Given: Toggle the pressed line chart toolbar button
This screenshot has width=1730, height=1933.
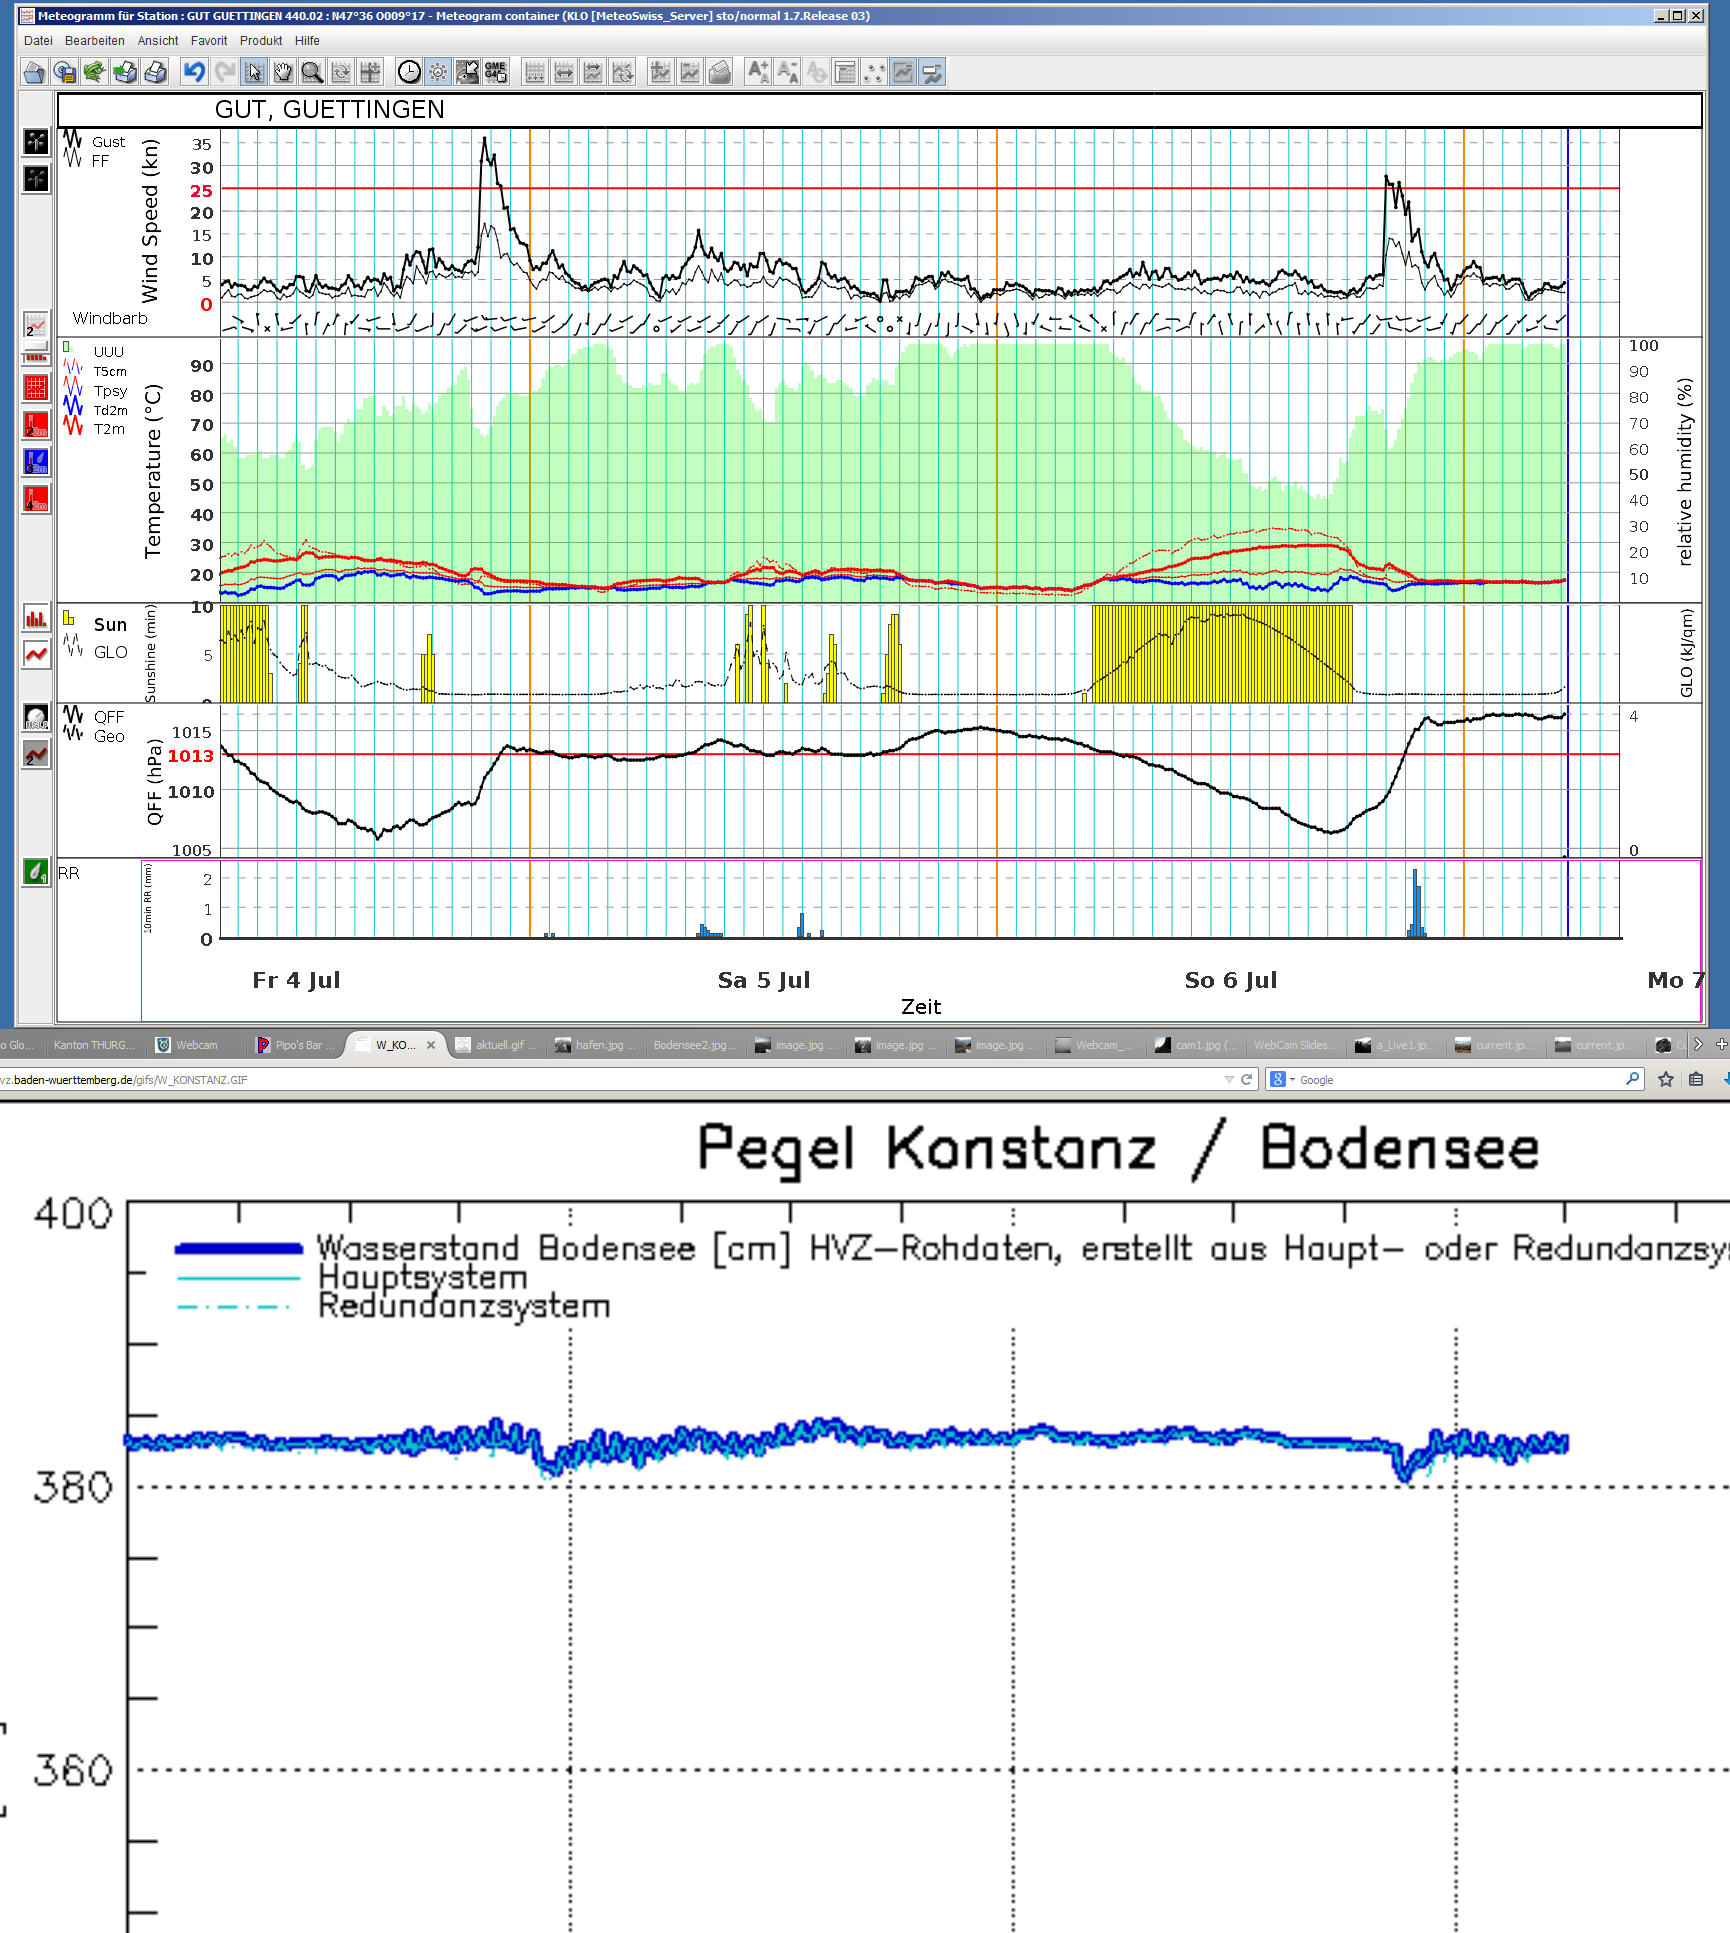Looking at the screenshot, I should pos(903,72).
